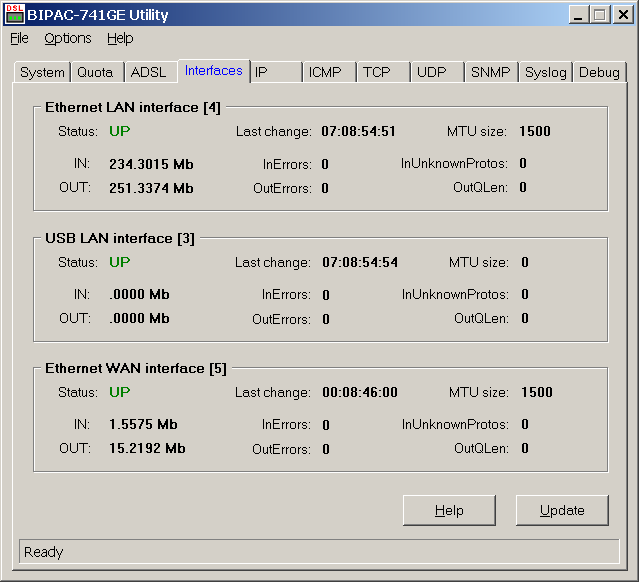Click Ethernet LAN InUnknownProtos label
This screenshot has width=639, height=582.
coord(454,163)
